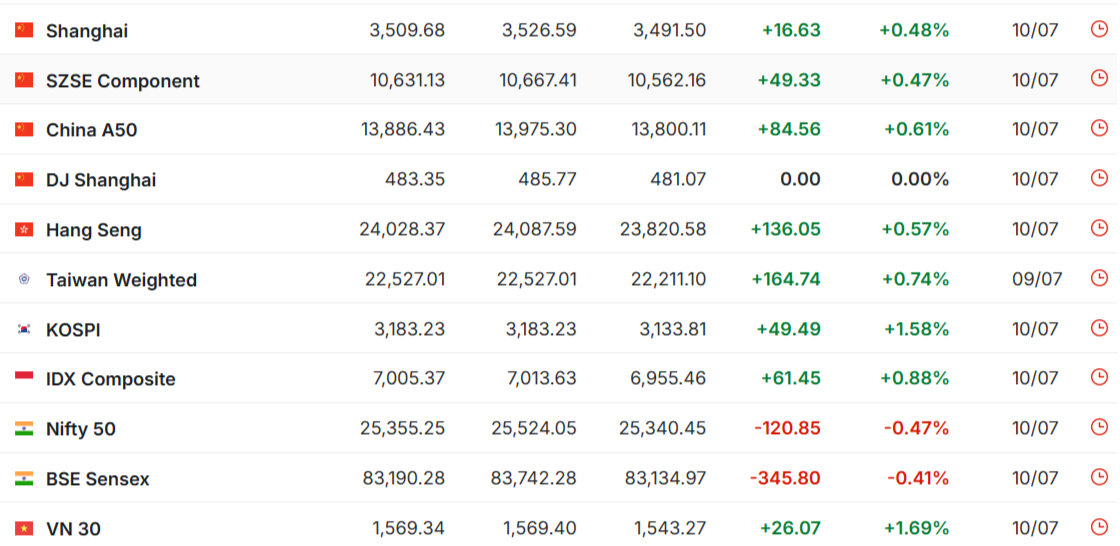
Task: Click the clock icon in VN 30 row
Action: (x=1099, y=527)
